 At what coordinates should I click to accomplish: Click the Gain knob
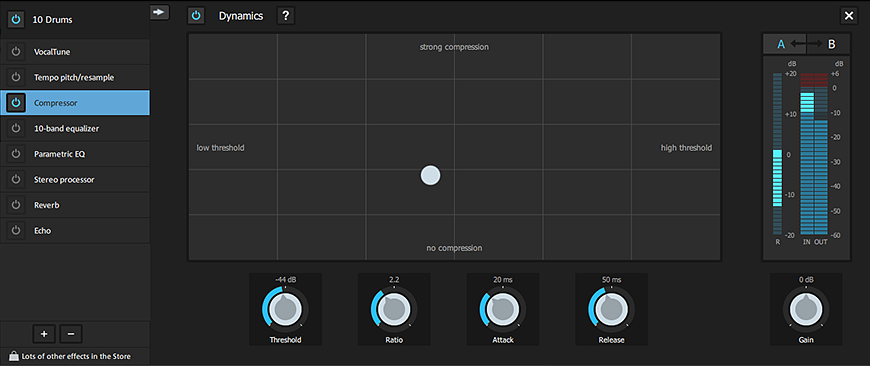(806, 310)
